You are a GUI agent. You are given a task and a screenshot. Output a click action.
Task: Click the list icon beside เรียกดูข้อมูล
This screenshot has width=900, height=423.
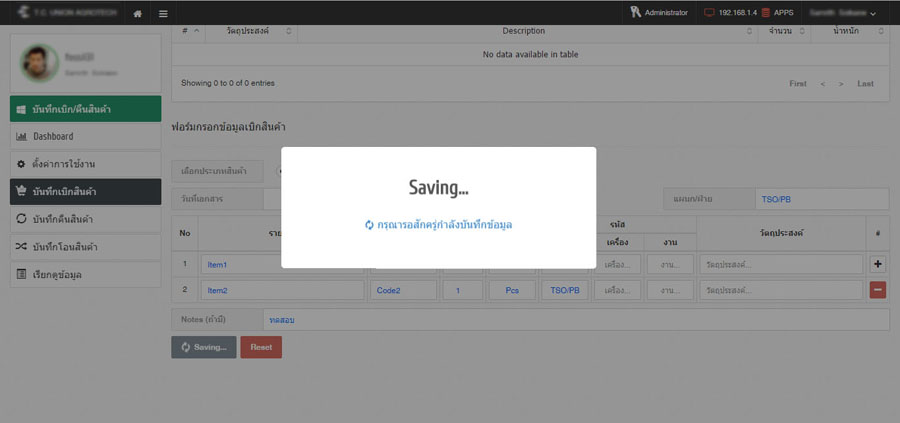[21, 274]
